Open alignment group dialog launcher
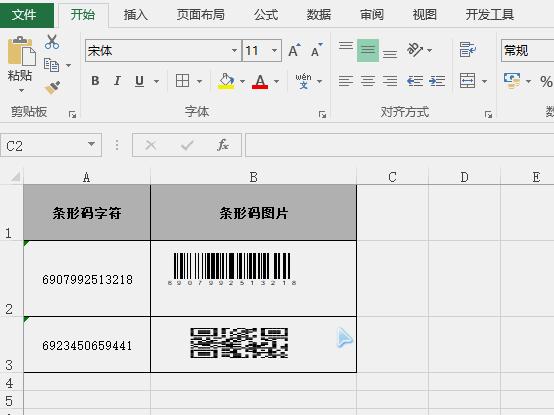 click(x=488, y=114)
